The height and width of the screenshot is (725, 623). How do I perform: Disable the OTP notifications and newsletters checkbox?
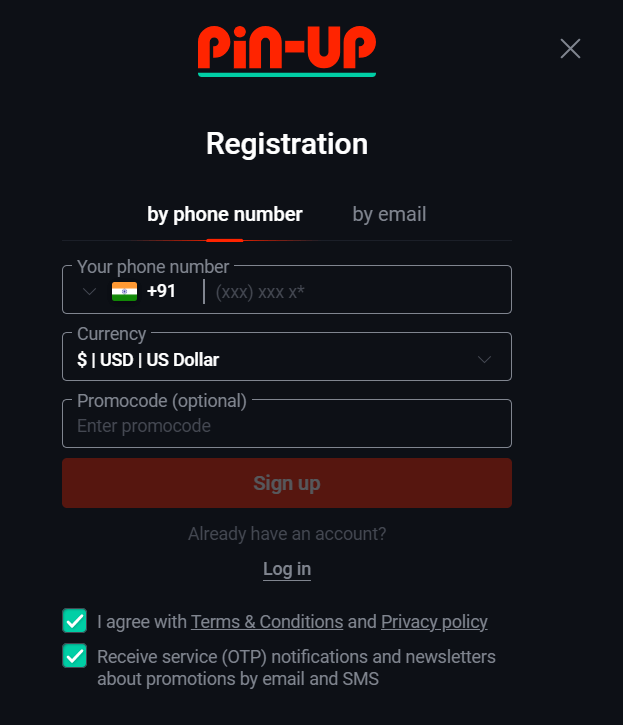coord(75,656)
